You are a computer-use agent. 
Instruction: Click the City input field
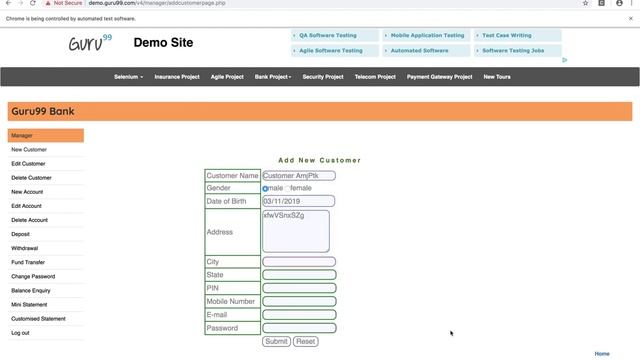(x=299, y=262)
